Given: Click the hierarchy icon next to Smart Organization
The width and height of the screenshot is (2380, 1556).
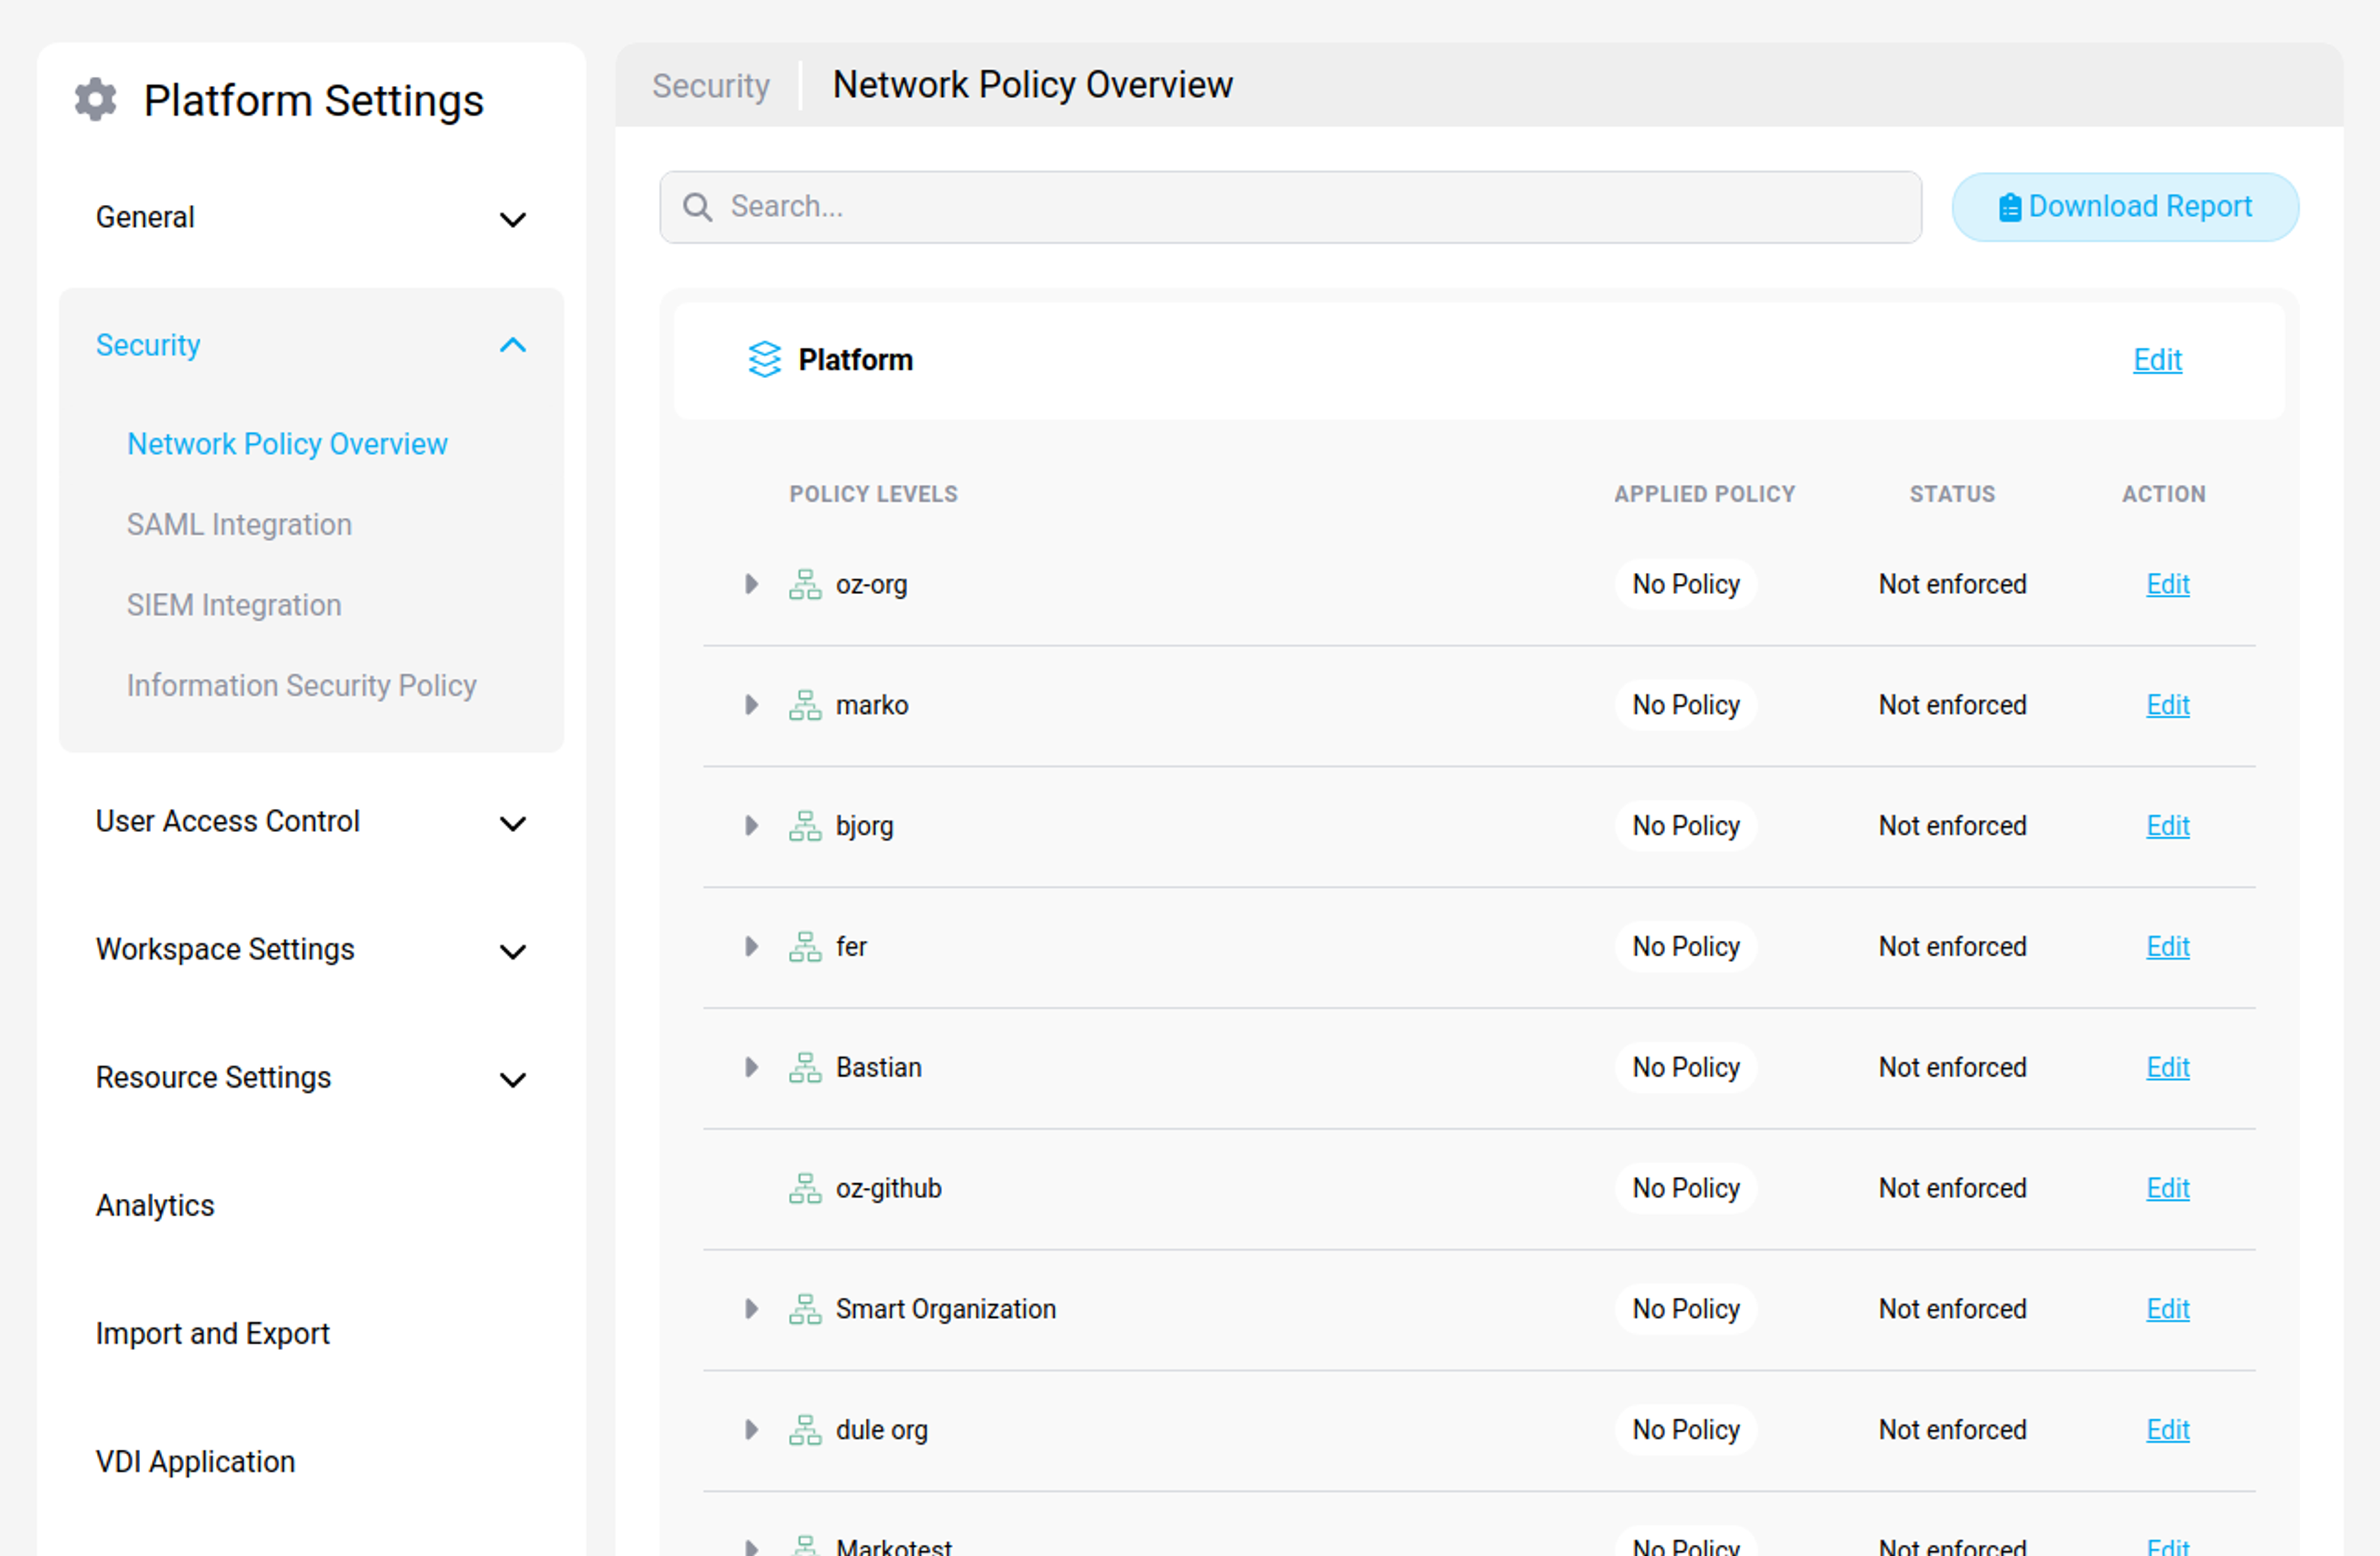Looking at the screenshot, I should coord(805,1309).
